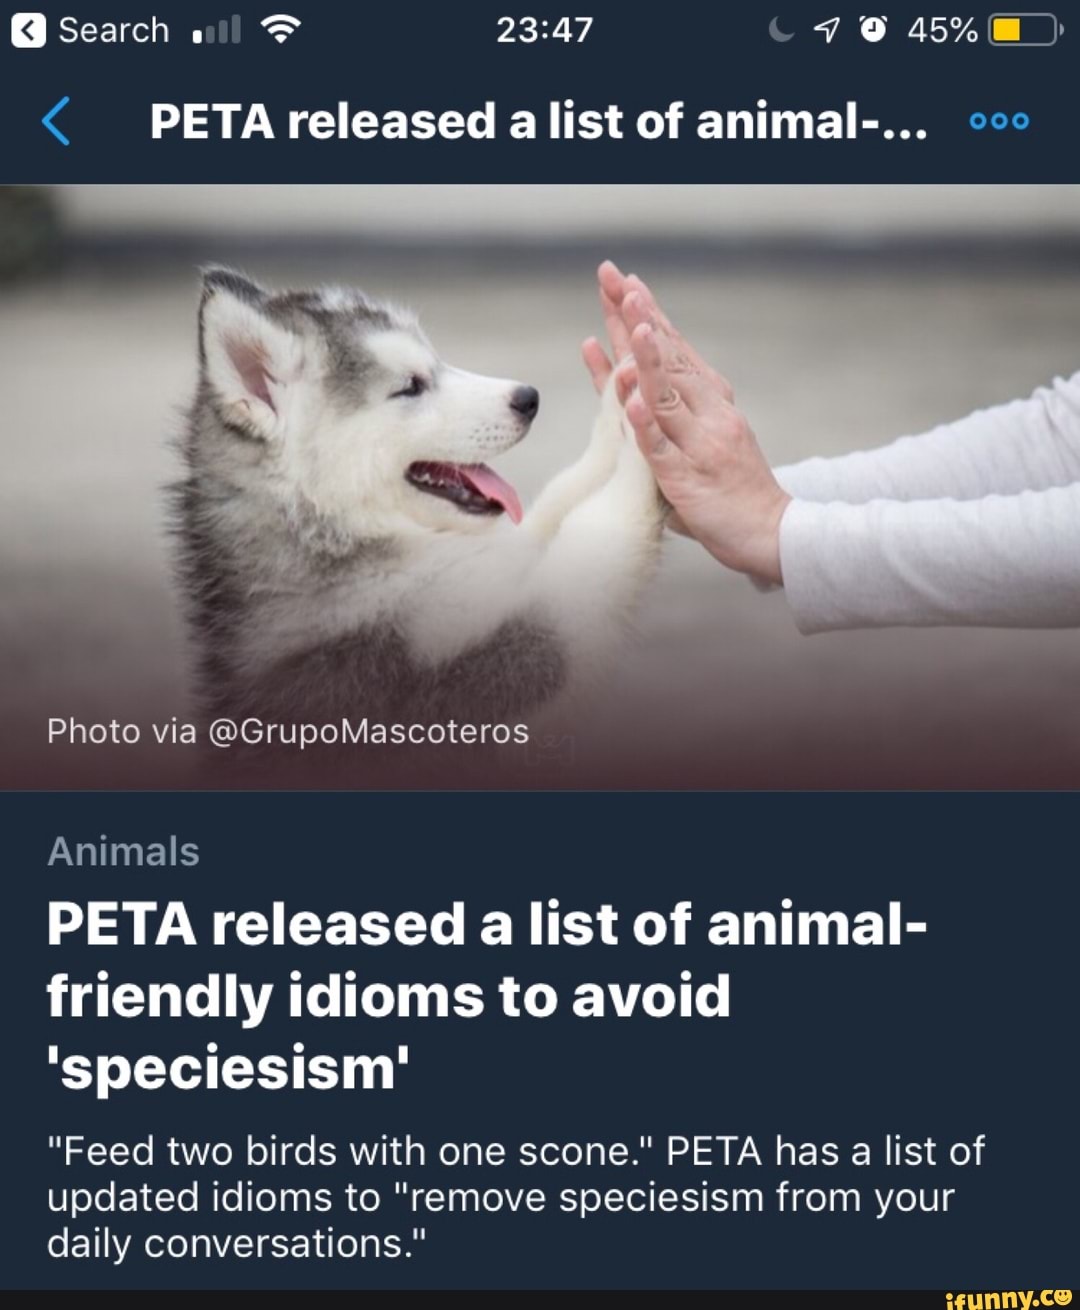Tap the clock showing 23:47
This screenshot has height=1310, width=1080.
[x=544, y=28]
